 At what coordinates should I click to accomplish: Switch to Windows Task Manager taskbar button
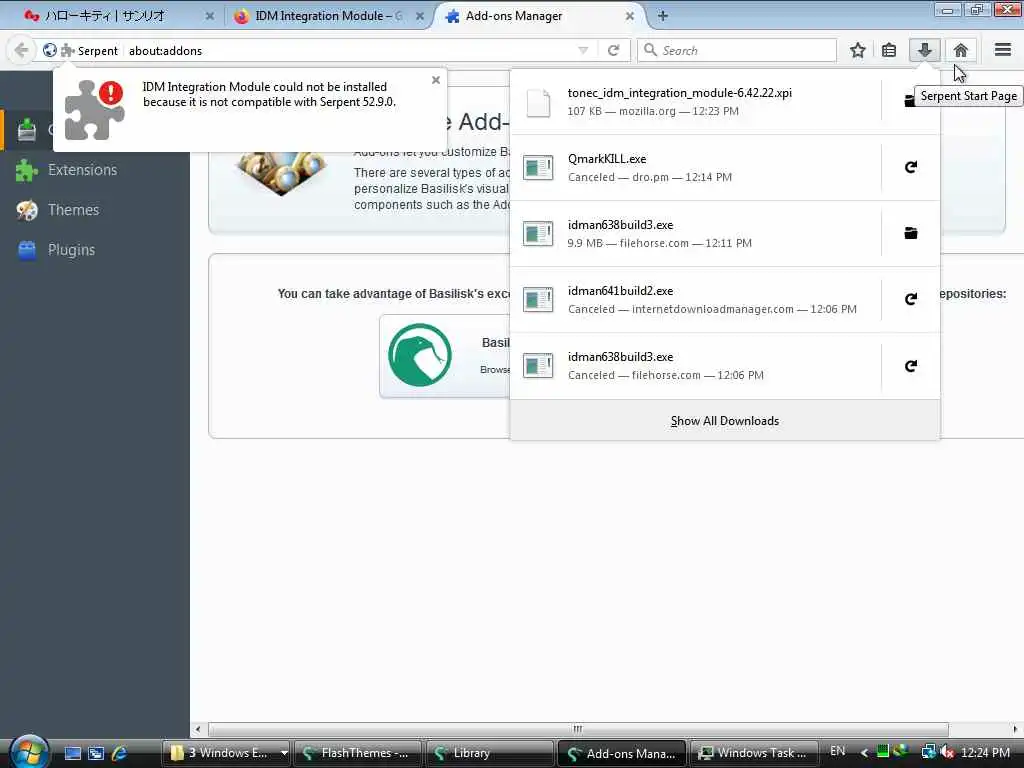[x=754, y=753]
